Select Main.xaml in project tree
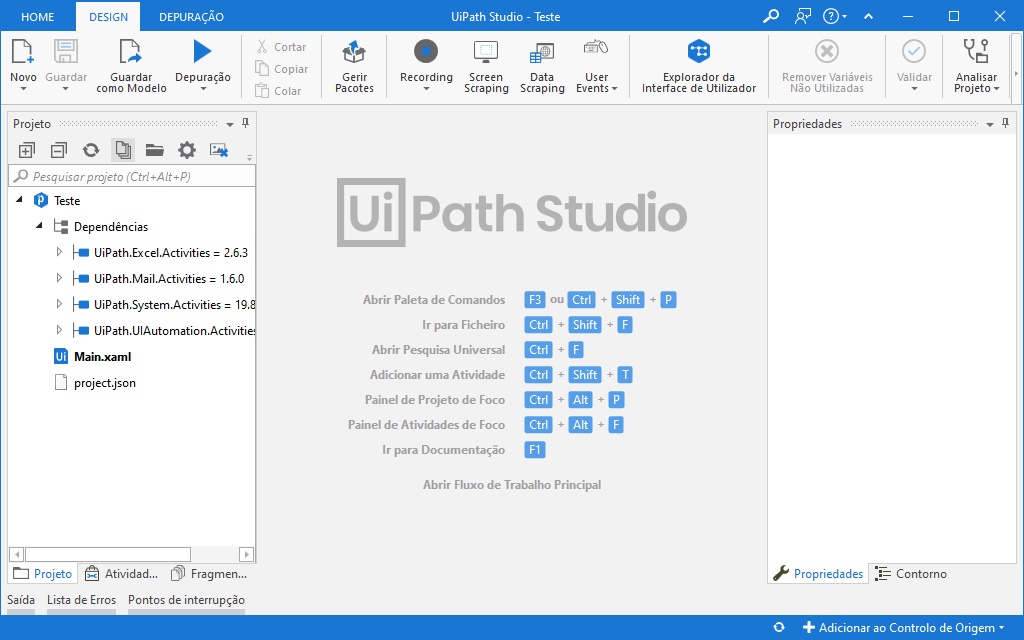 click(103, 357)
